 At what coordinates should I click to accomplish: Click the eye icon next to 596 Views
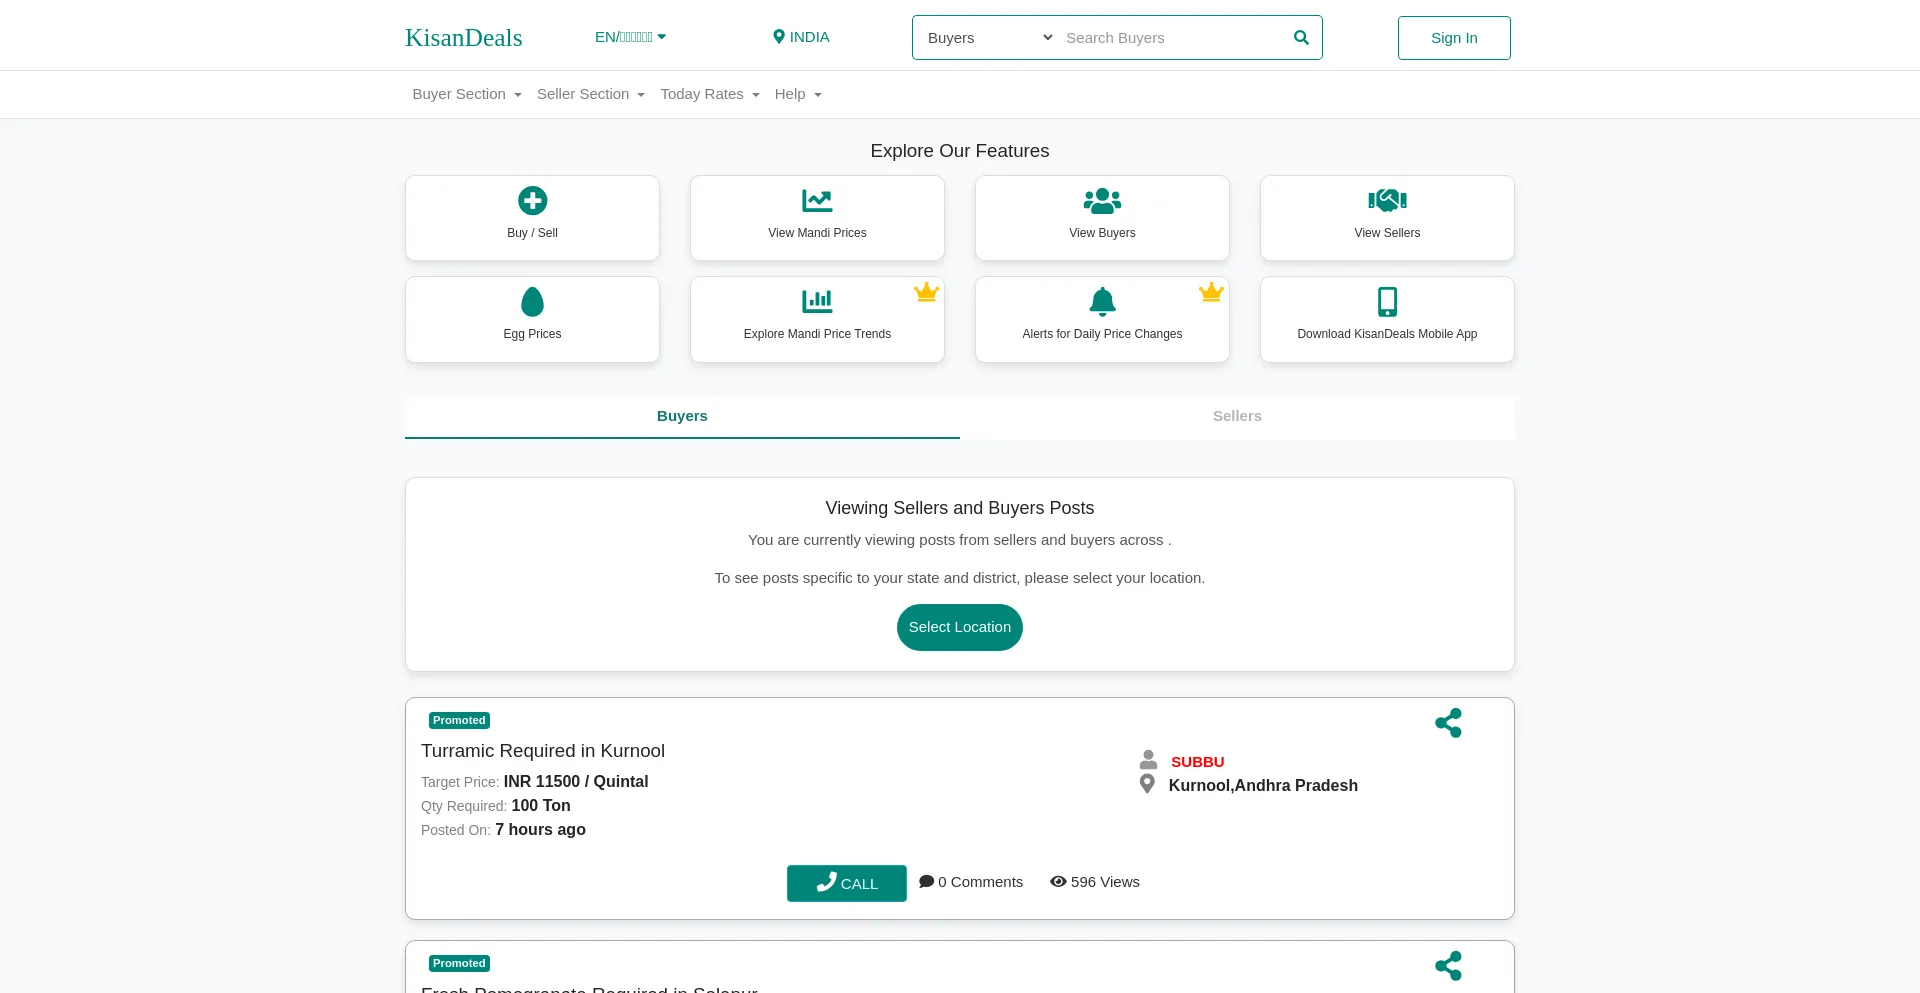pos(1058,882)
